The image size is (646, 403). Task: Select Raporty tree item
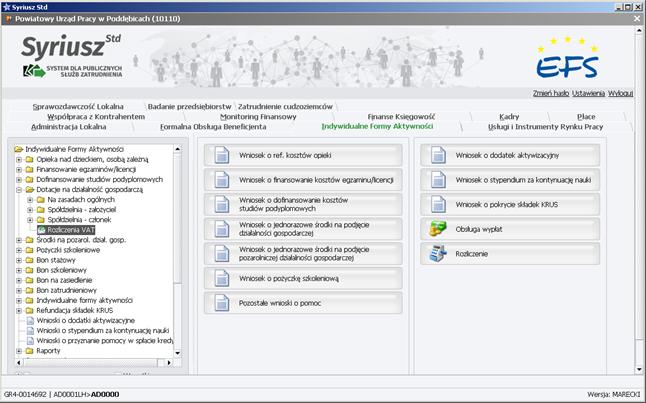pos(48,351)
